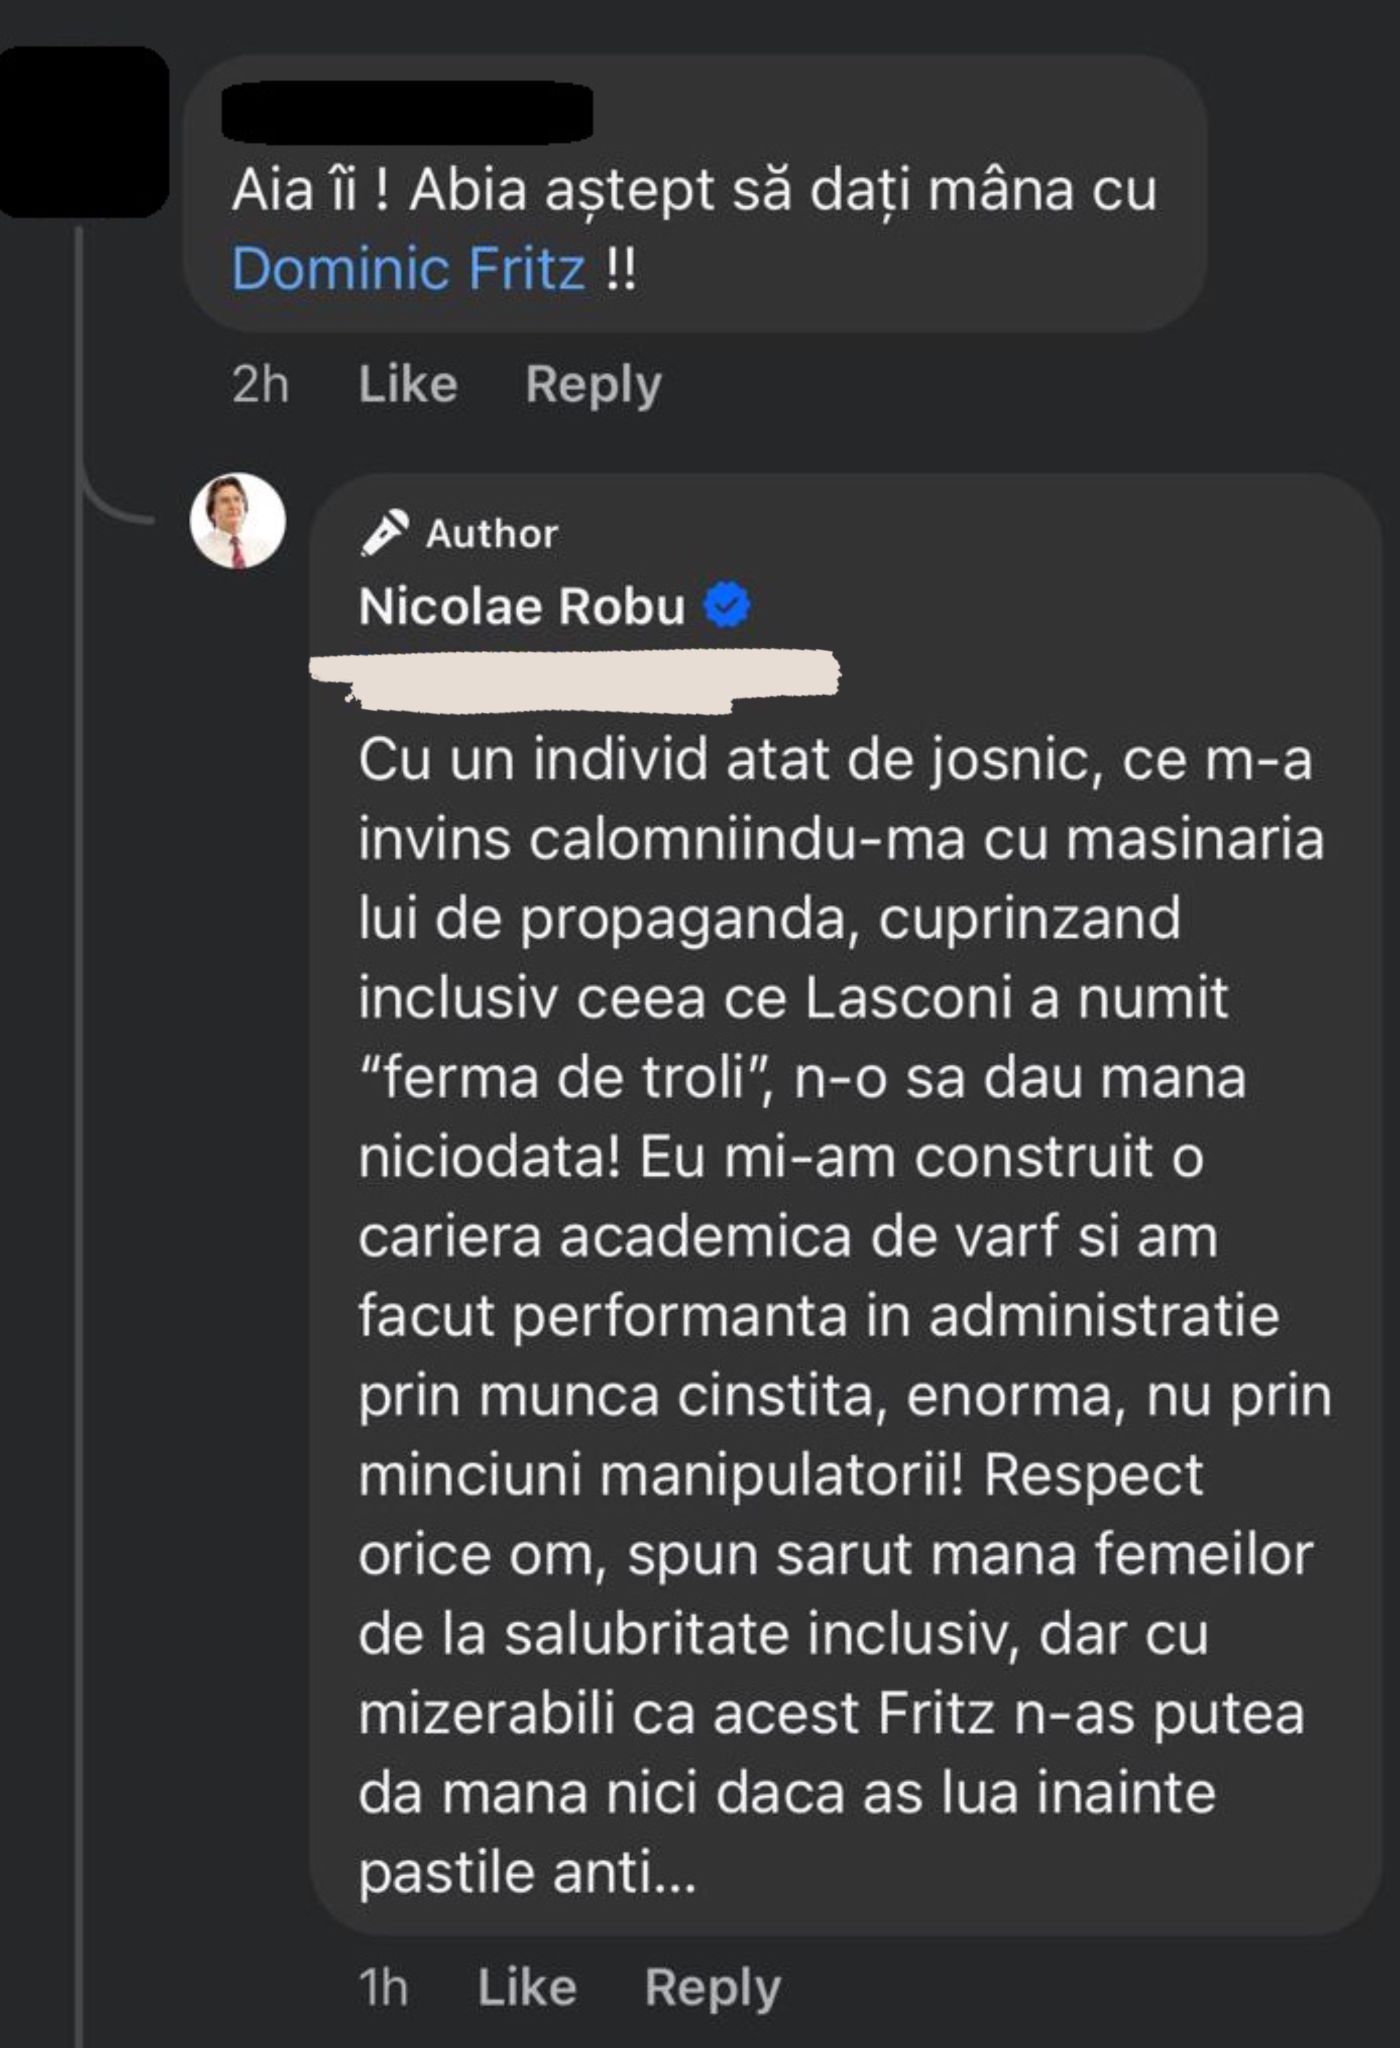Click the reply text starting "Cu un individ"
The image size is (1400, 2048).
point(834,761)
